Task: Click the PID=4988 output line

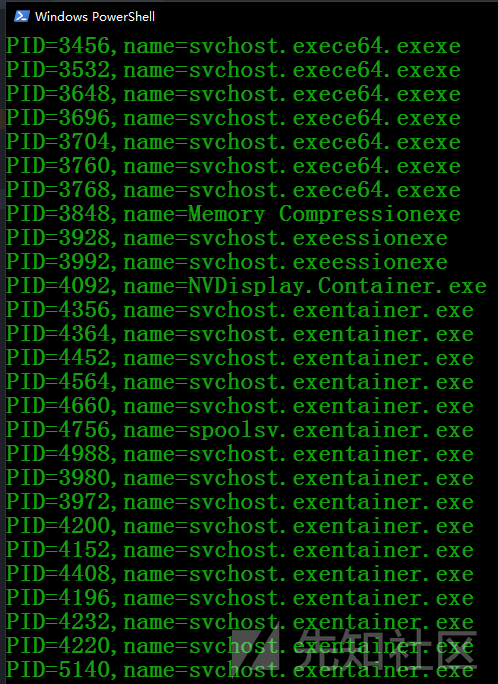Action: (x=240, y=454)
